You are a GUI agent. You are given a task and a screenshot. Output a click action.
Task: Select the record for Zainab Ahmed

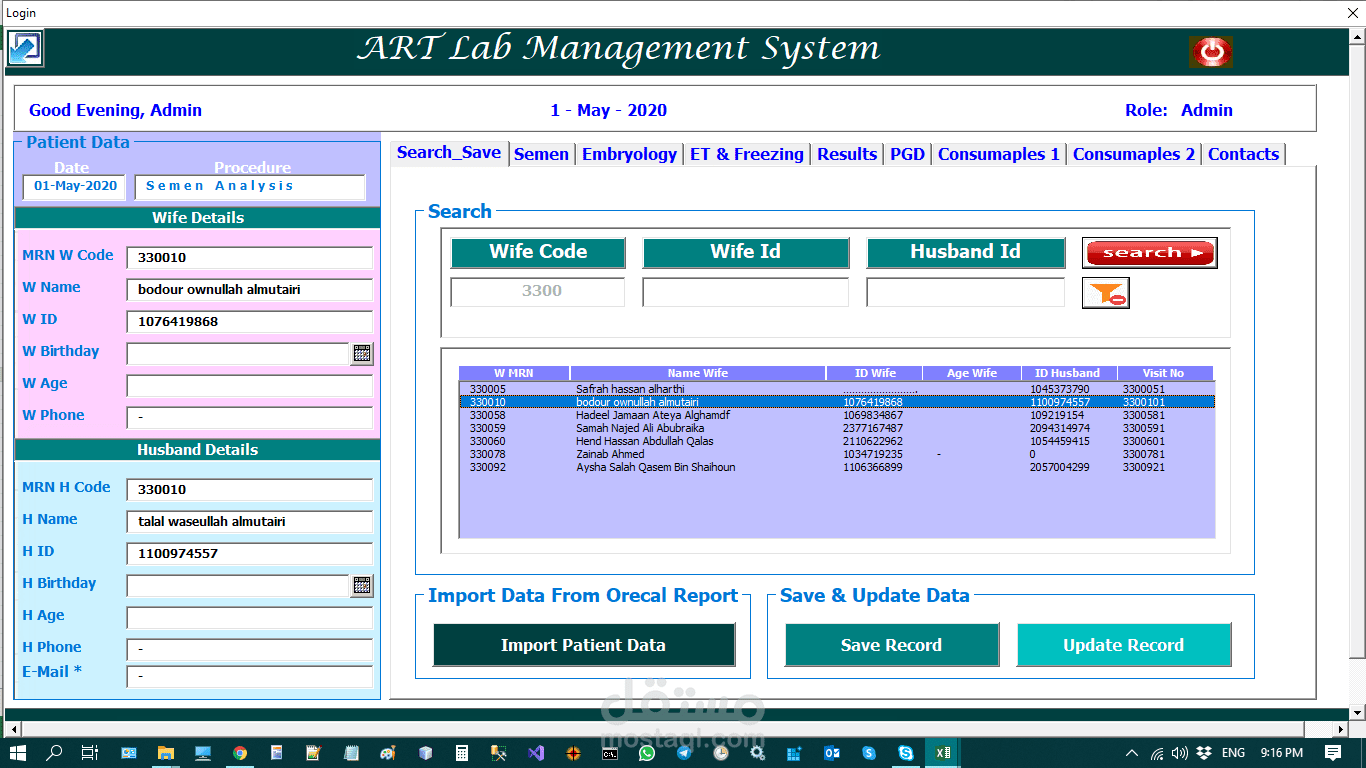pos(700,453)
